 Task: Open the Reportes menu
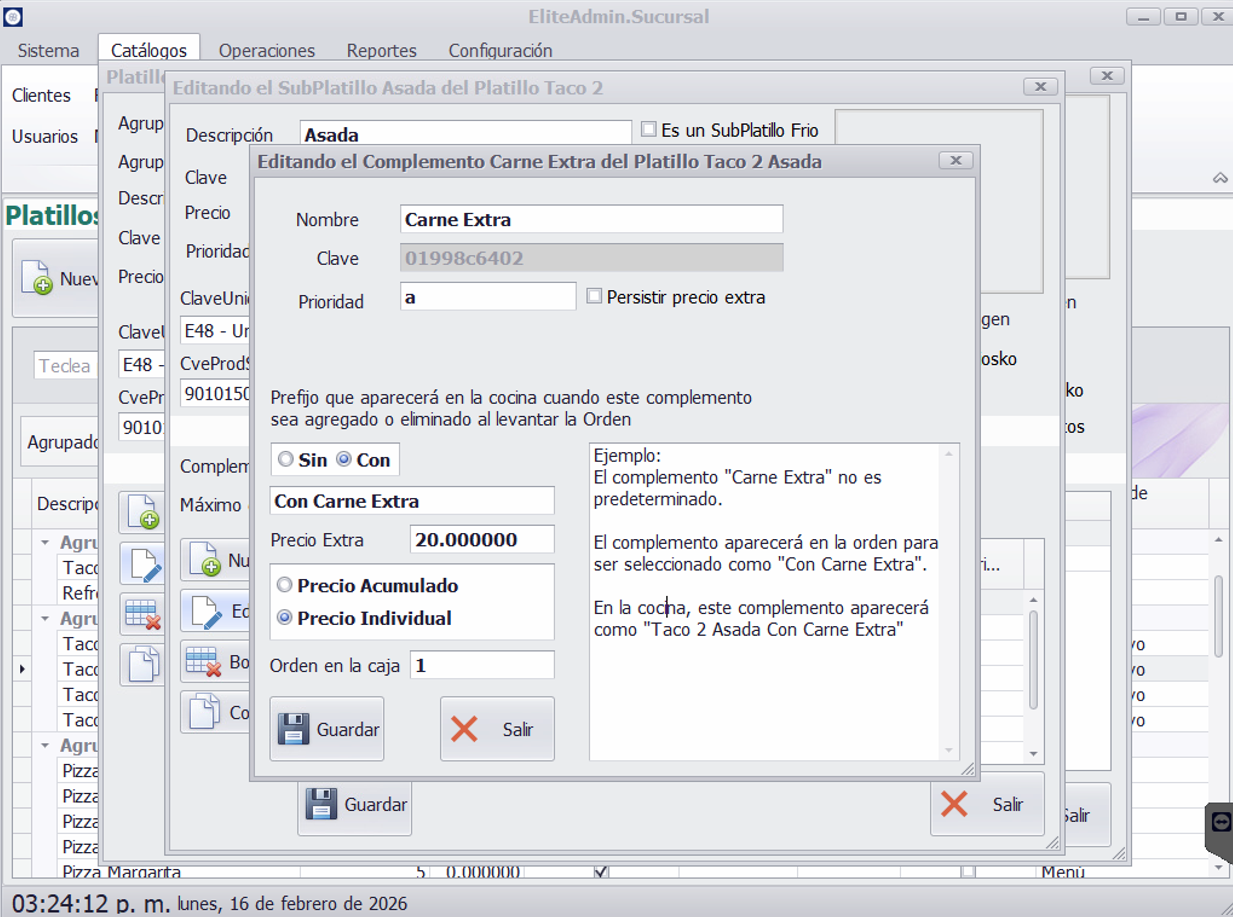click(x=381, y=51)
